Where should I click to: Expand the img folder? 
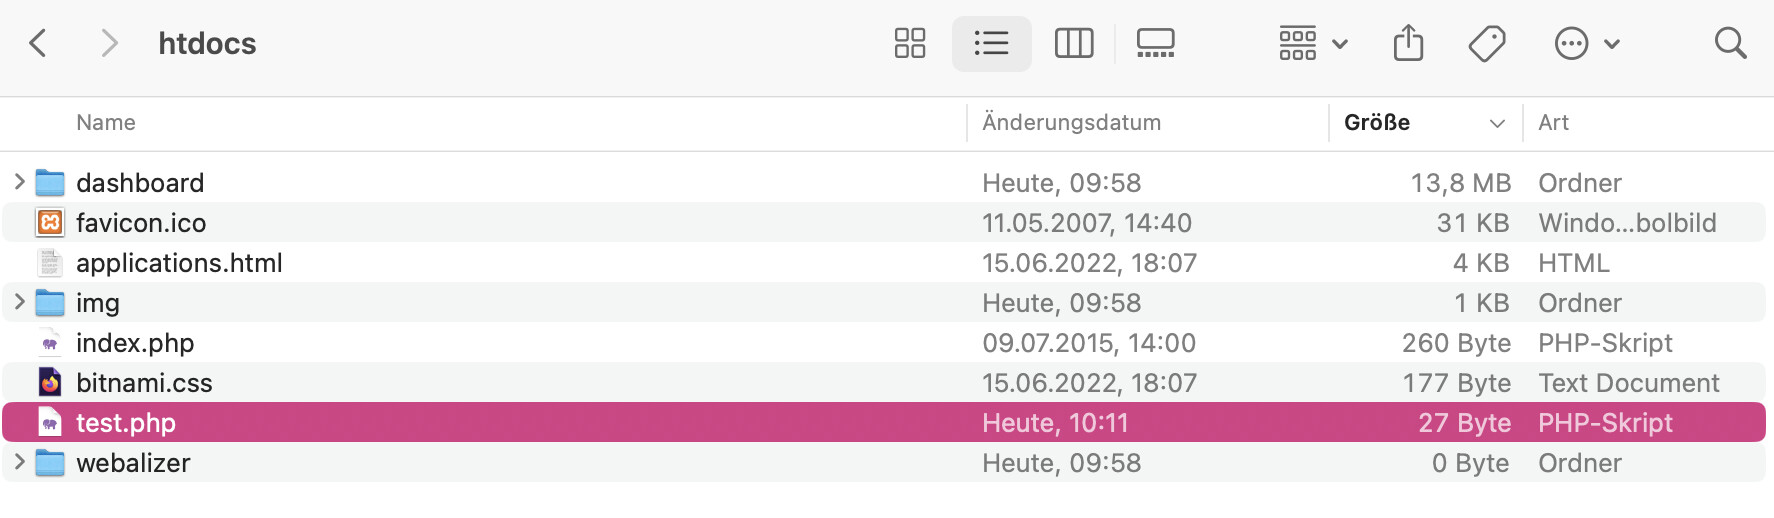[19, 302]
